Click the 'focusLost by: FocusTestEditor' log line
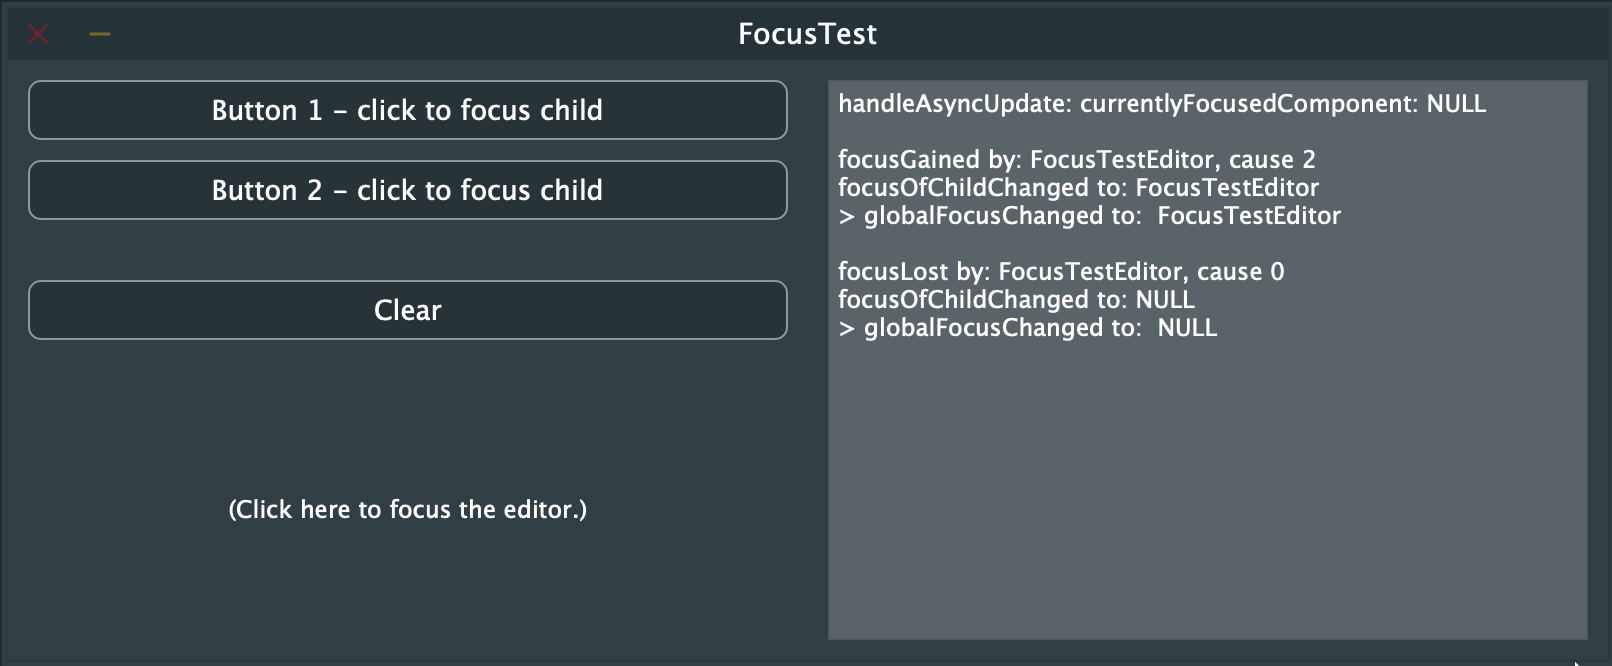1612x666 pixels. [x=1060, y=272]
